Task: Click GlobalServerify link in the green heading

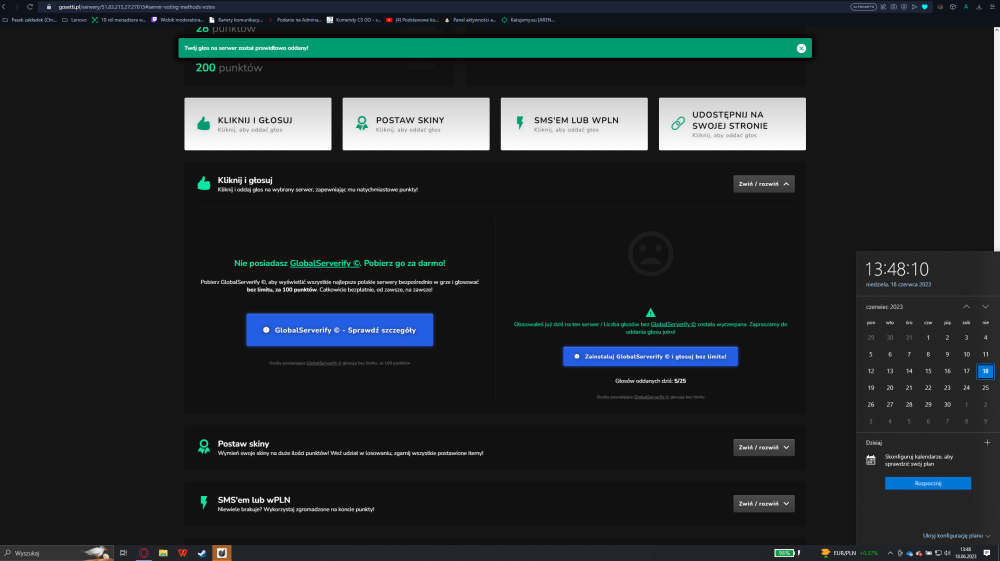Action: pos(325,263)
